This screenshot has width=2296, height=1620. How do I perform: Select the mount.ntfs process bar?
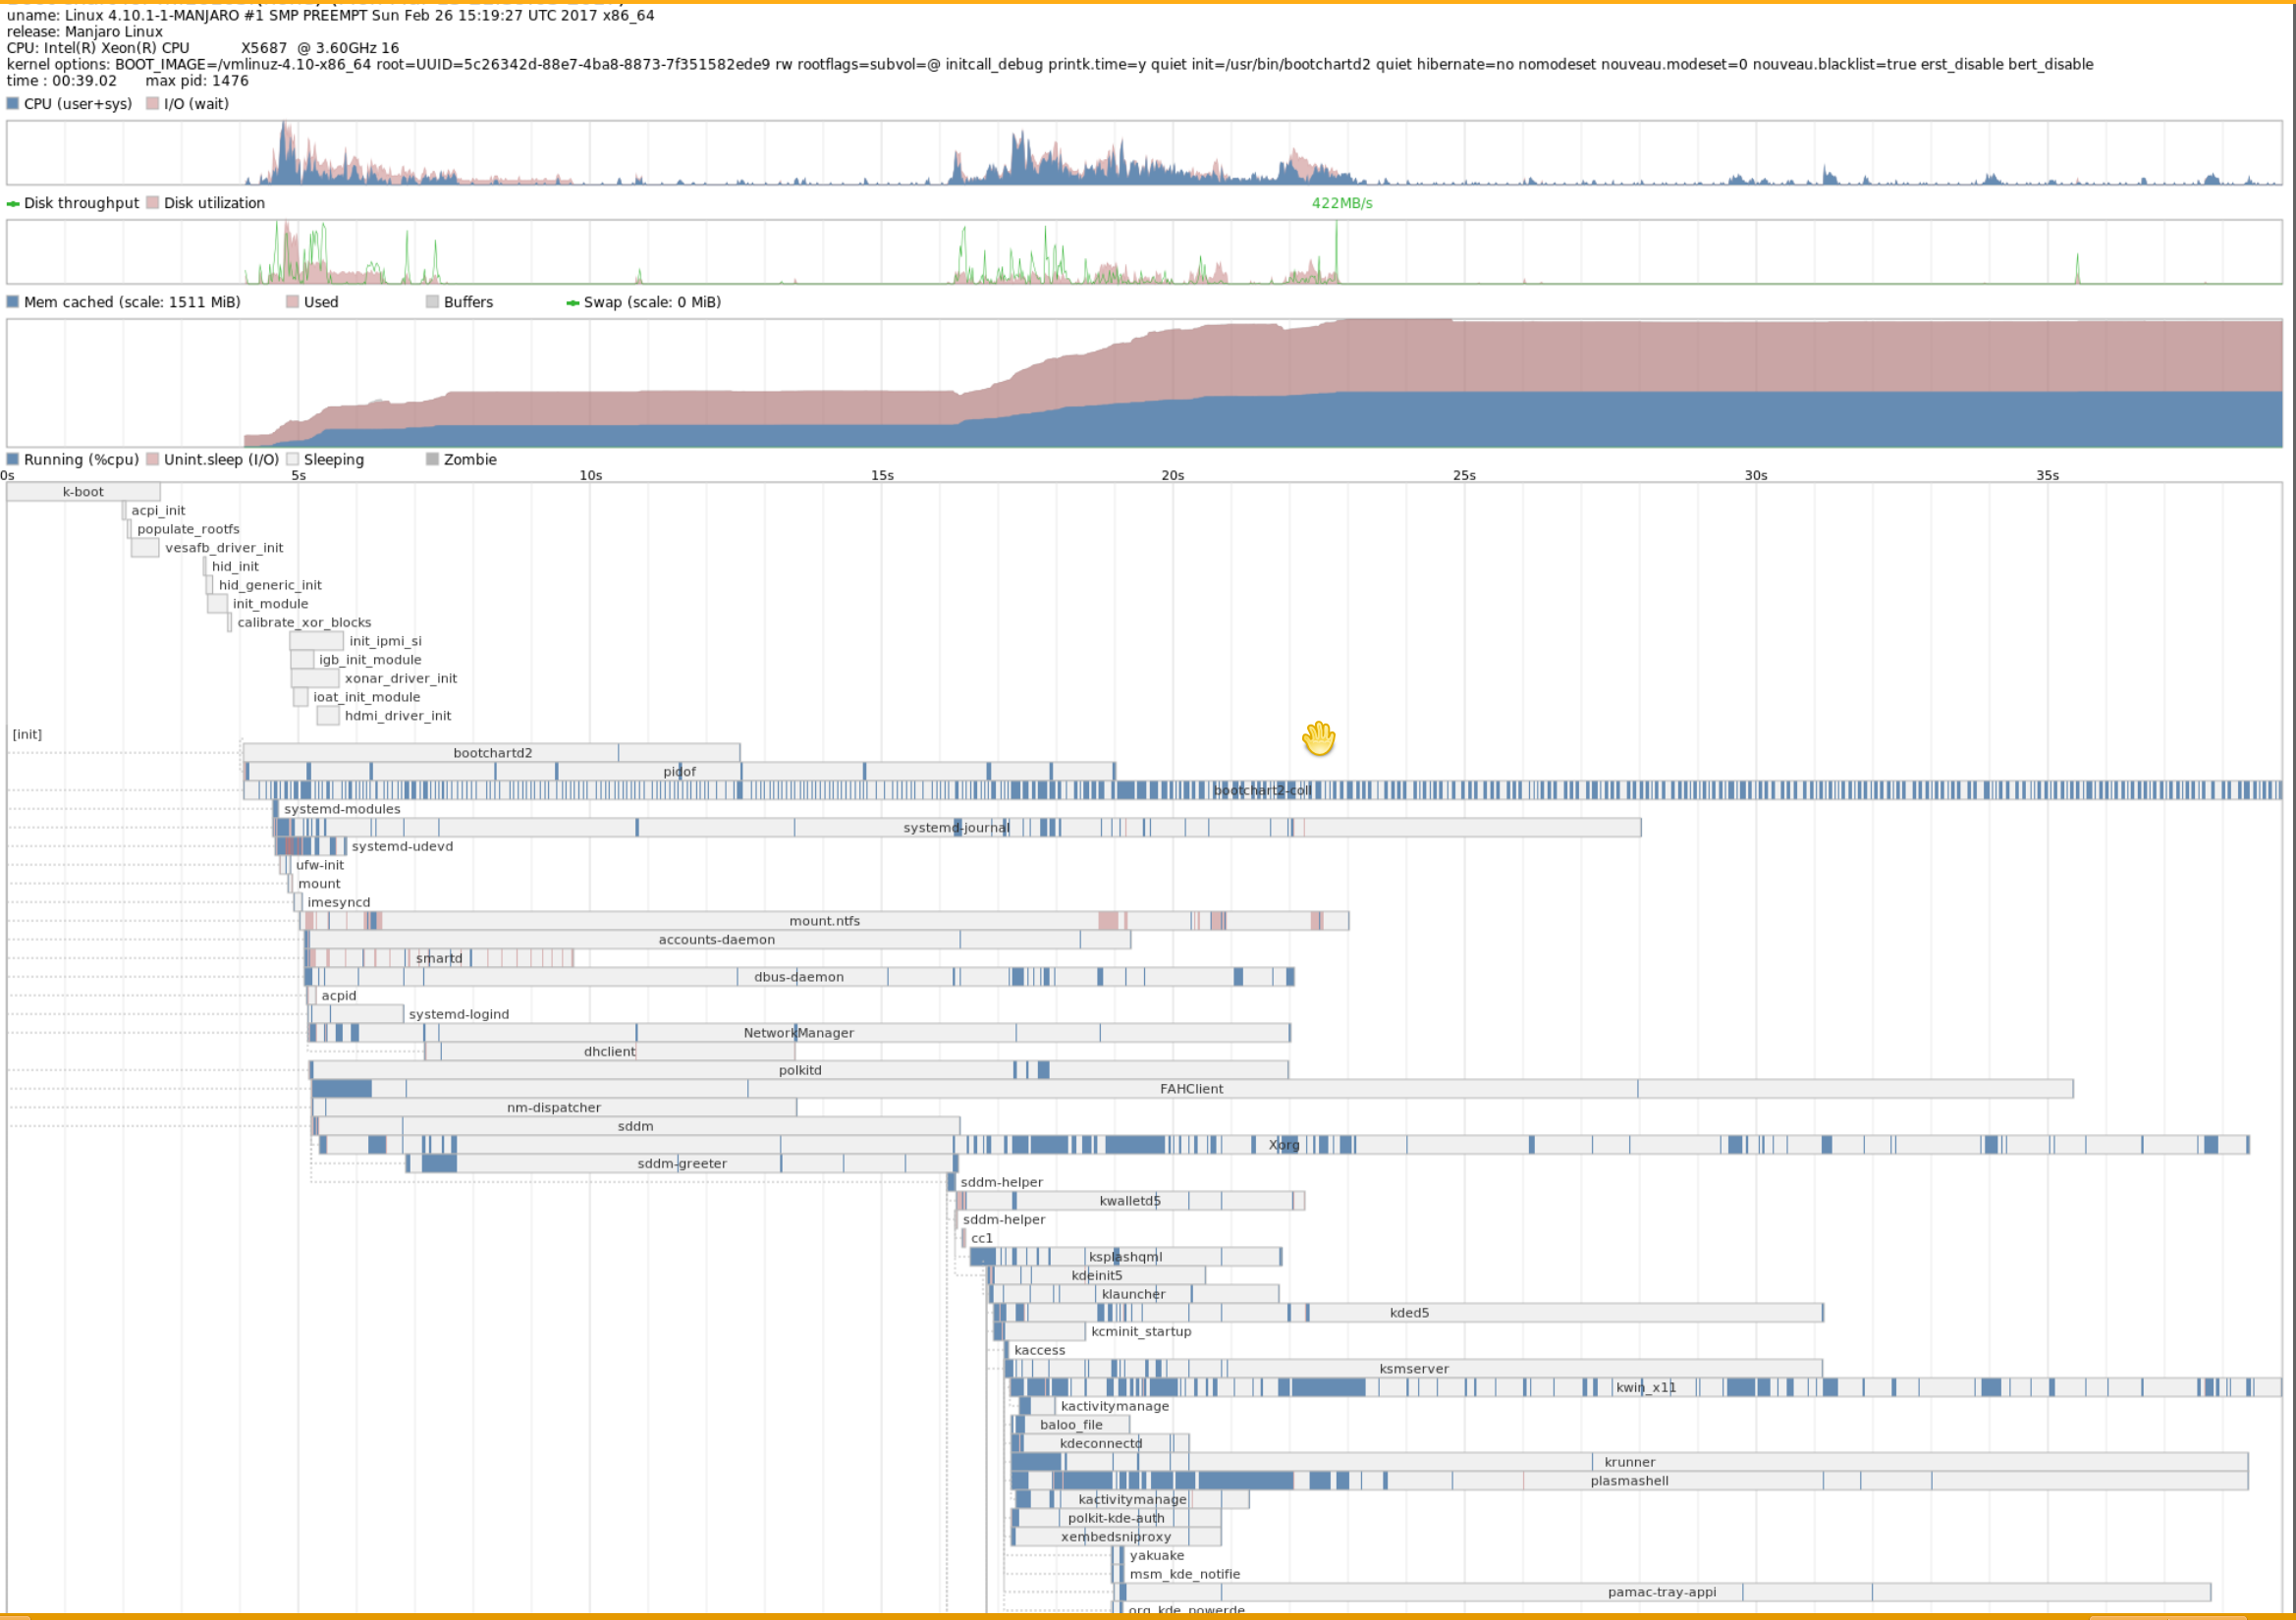pos(825,921)
